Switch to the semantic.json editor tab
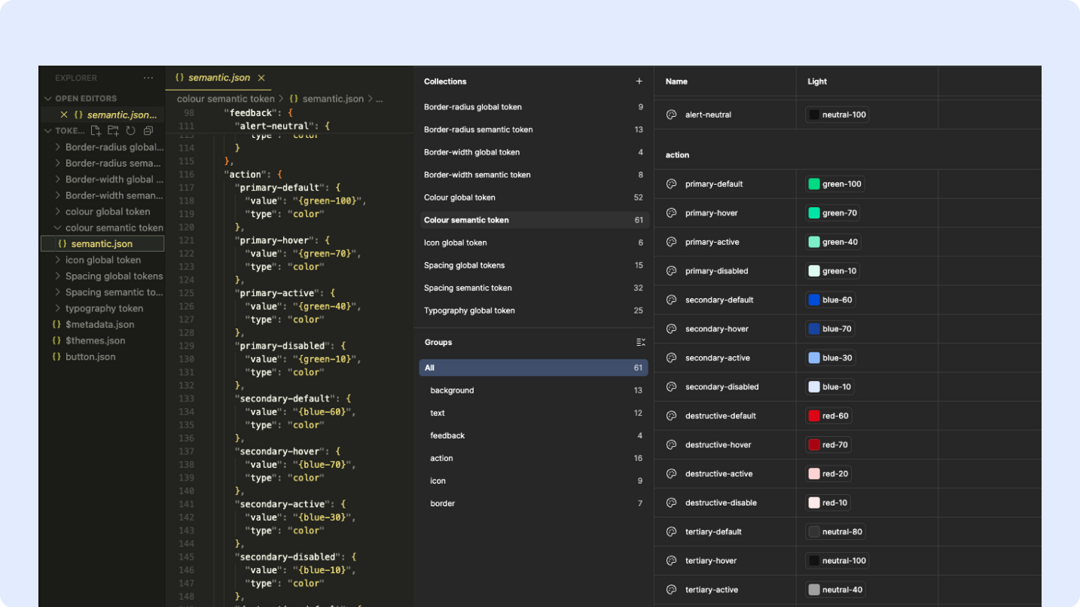 218,78
